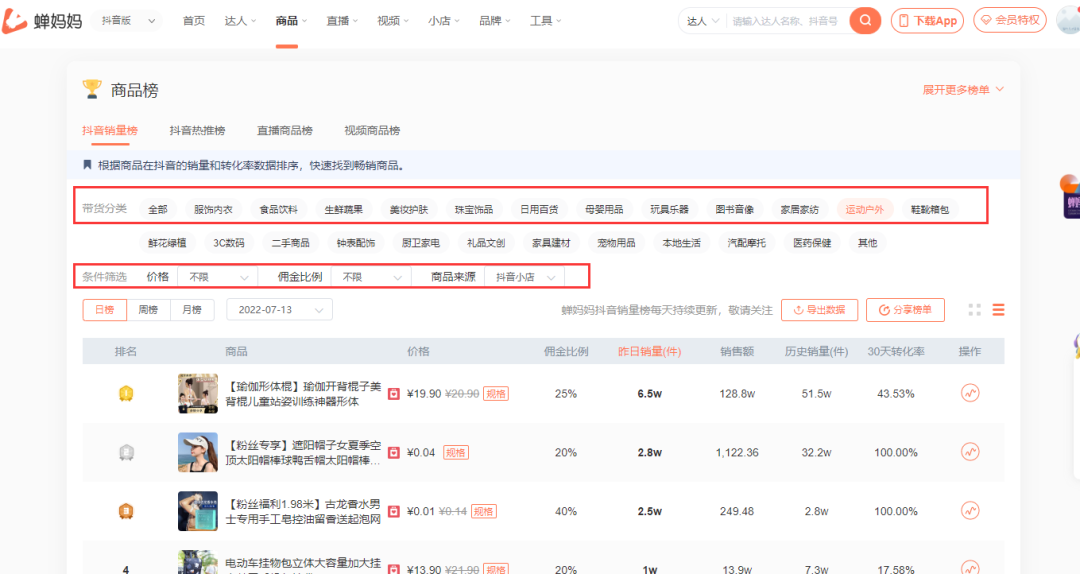
Task: Click the 导出数据 export button
Action: (x=819, y=310)
